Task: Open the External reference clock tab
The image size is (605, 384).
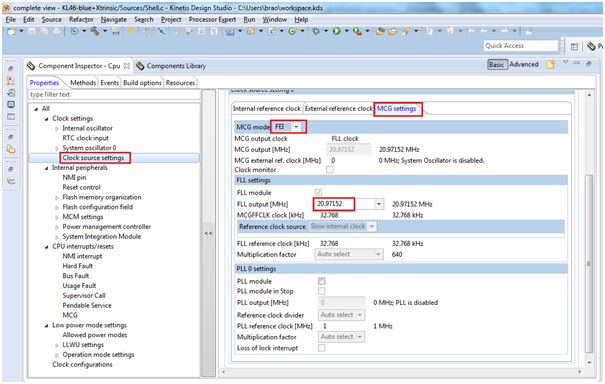Action: coord(338,108)
